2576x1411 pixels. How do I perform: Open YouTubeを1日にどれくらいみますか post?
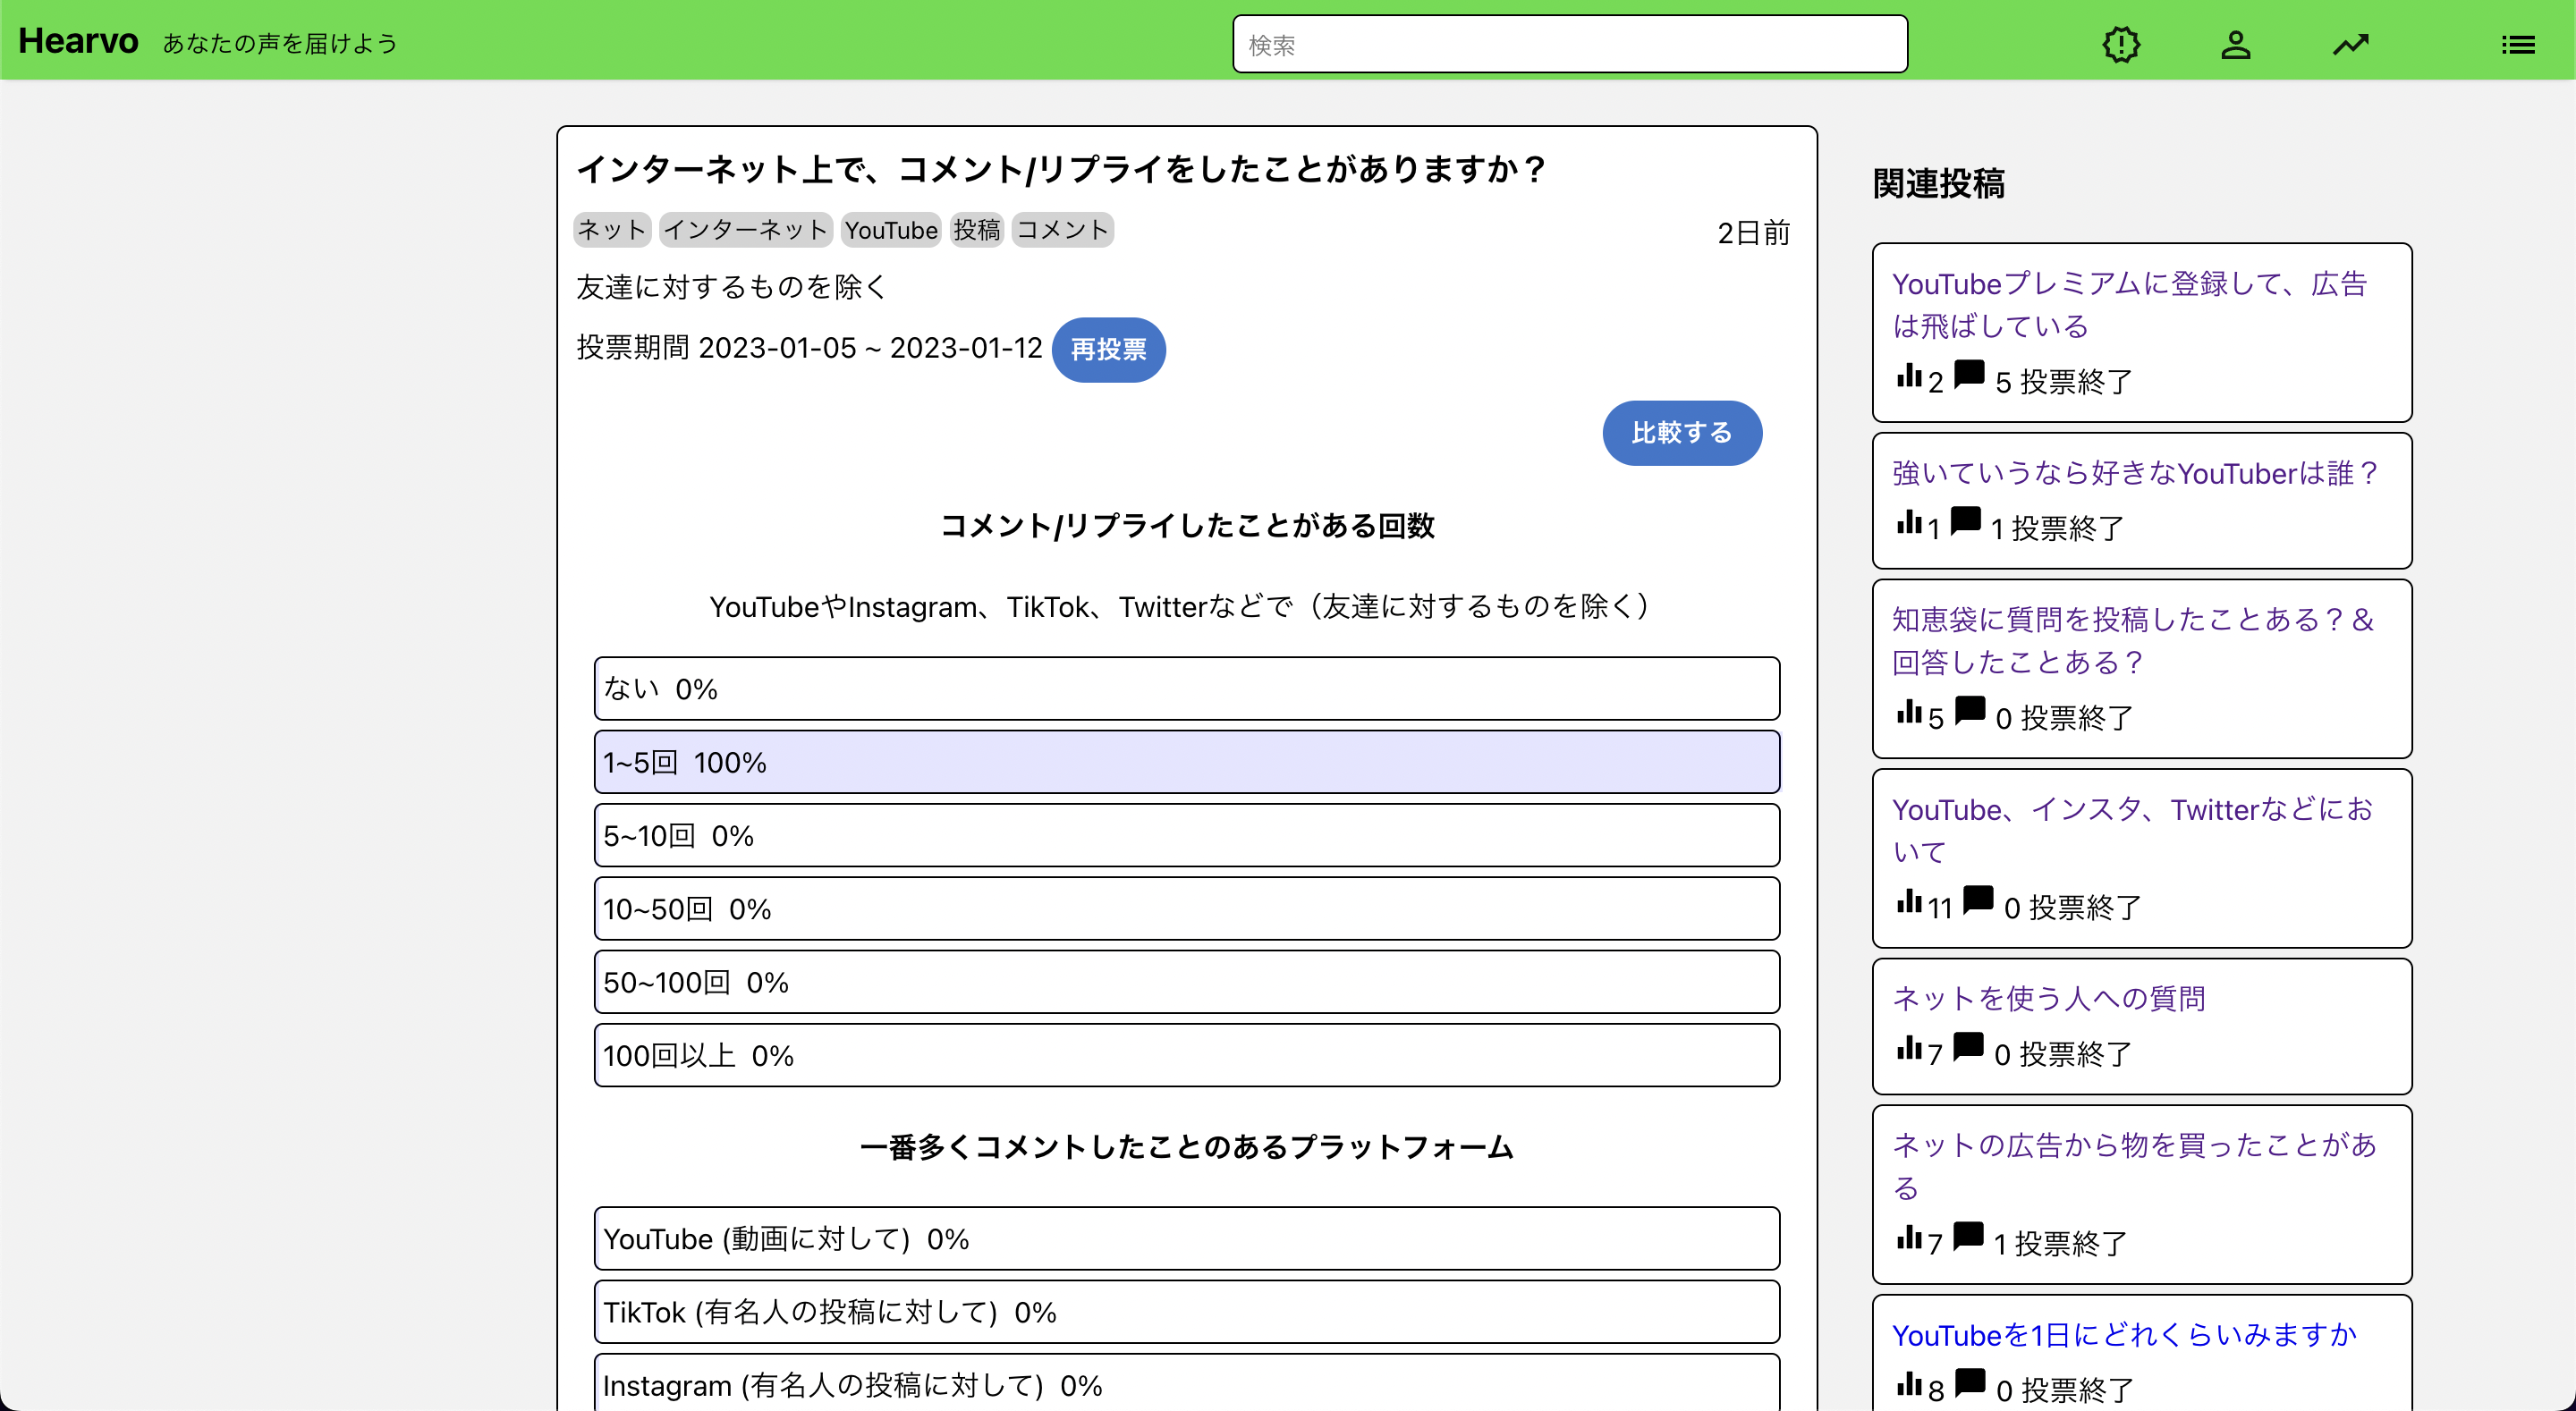pyautogui.click(x=2124, y=1335)
